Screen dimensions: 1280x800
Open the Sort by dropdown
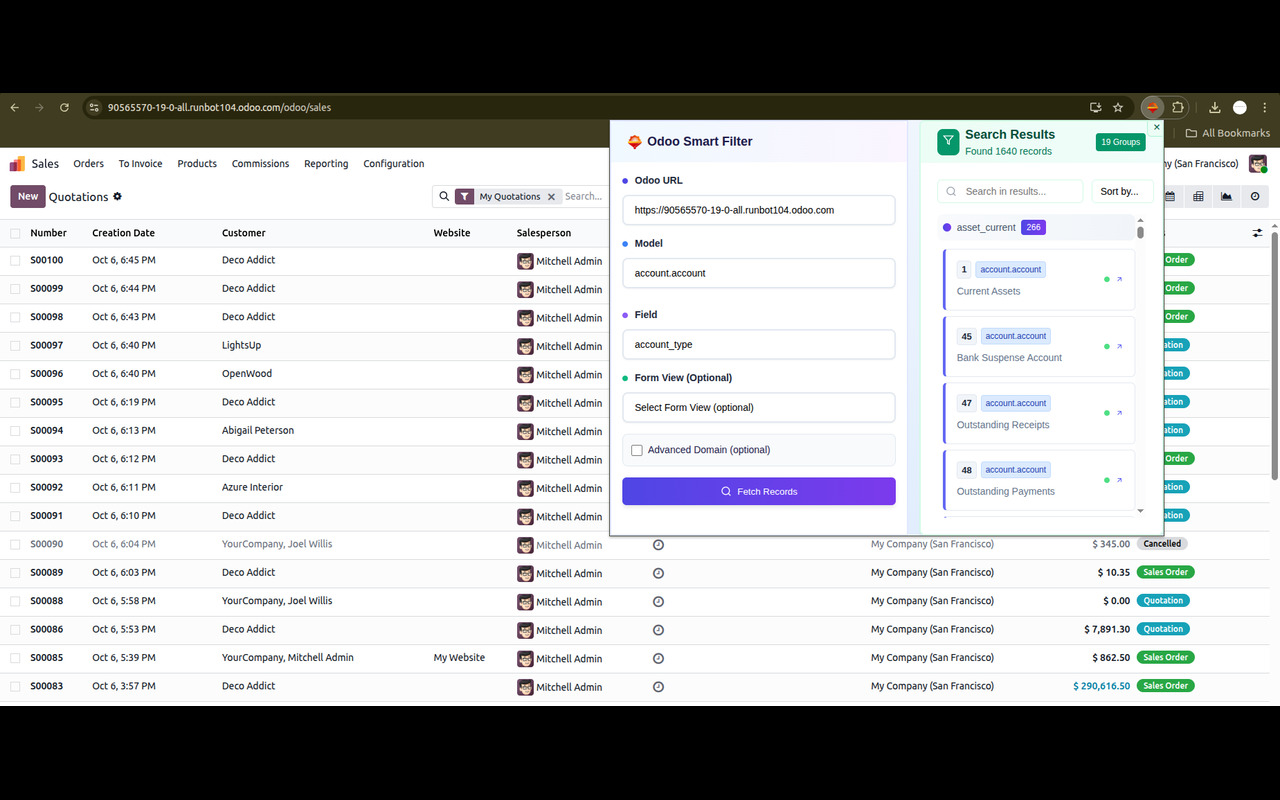coord(1122,191)
